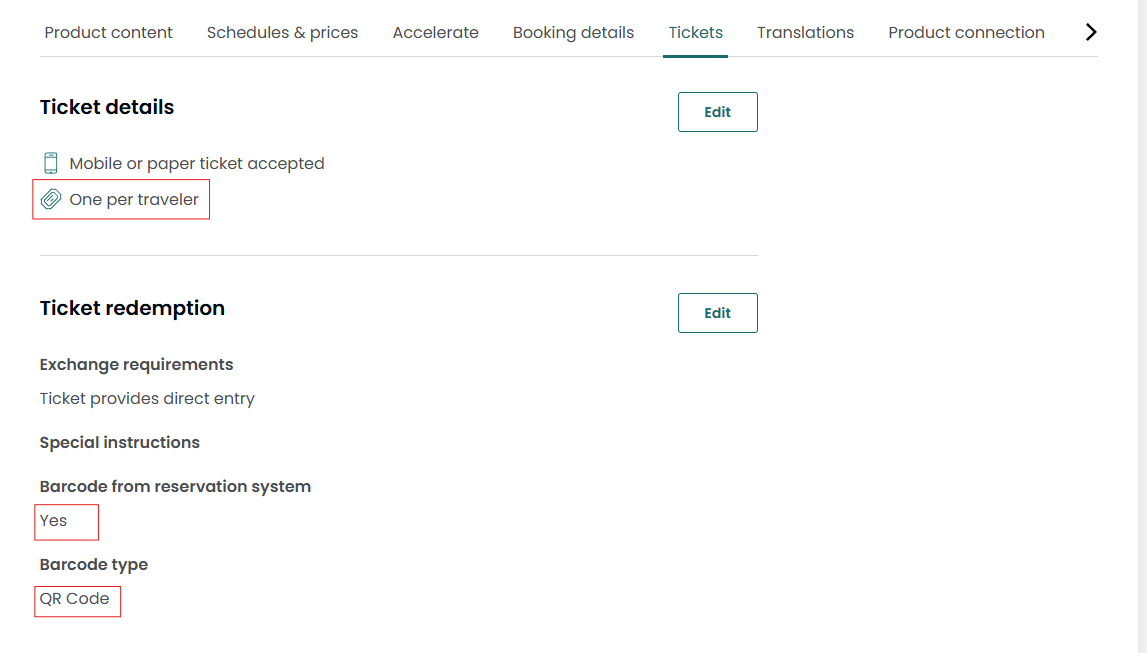Screen dimensions: 1147x653
Task: Open the Booking details tab
Action: (x=573, y=33)
